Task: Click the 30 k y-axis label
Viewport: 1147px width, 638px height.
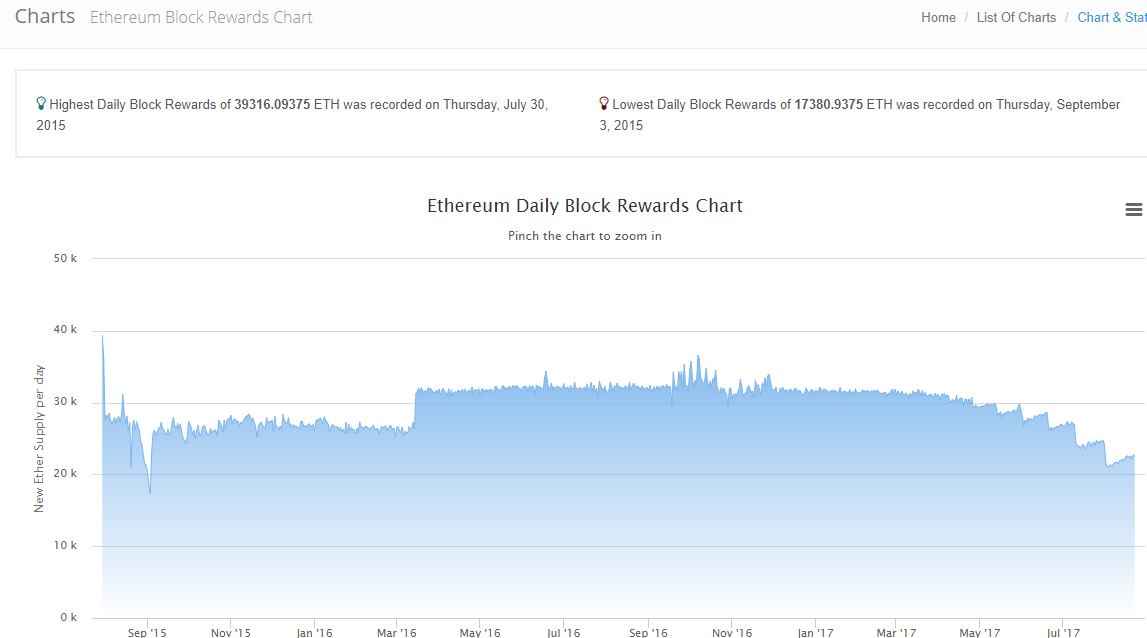Action: pos(65,402)
